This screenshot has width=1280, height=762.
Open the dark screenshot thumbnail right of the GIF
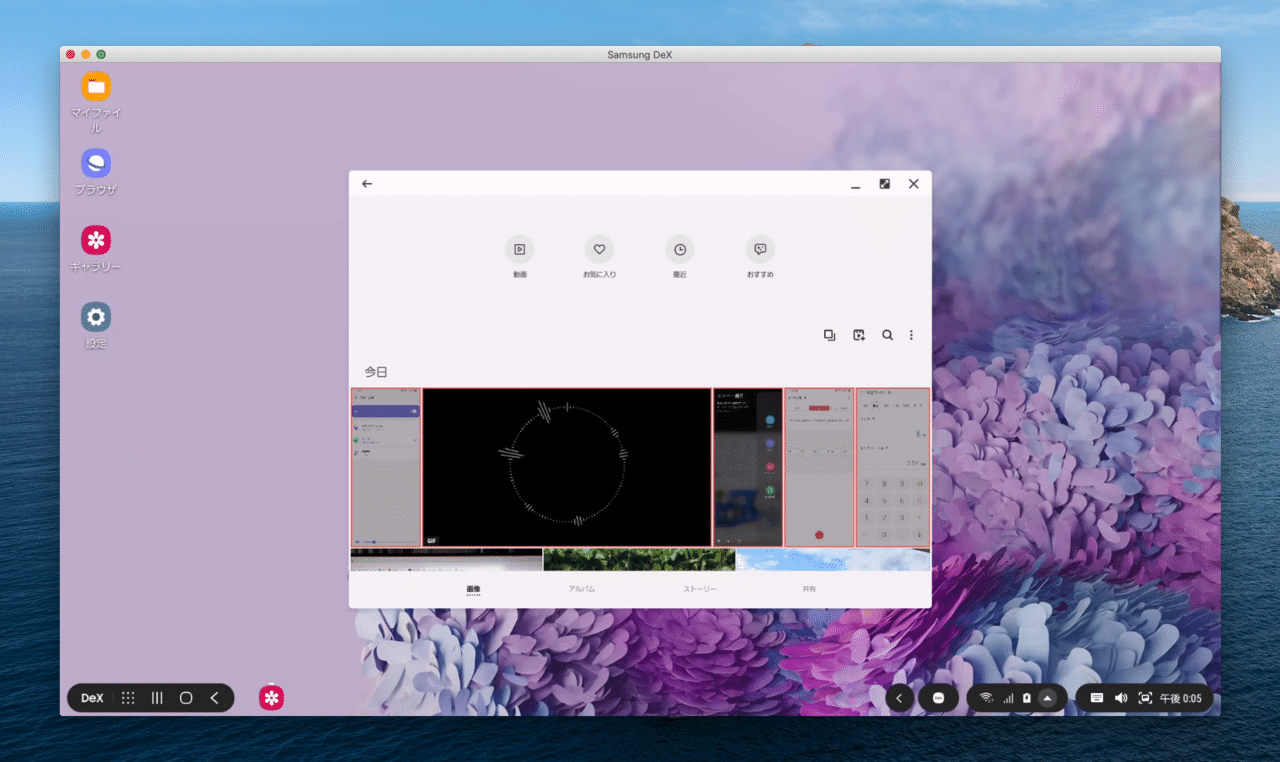[748, 468]
